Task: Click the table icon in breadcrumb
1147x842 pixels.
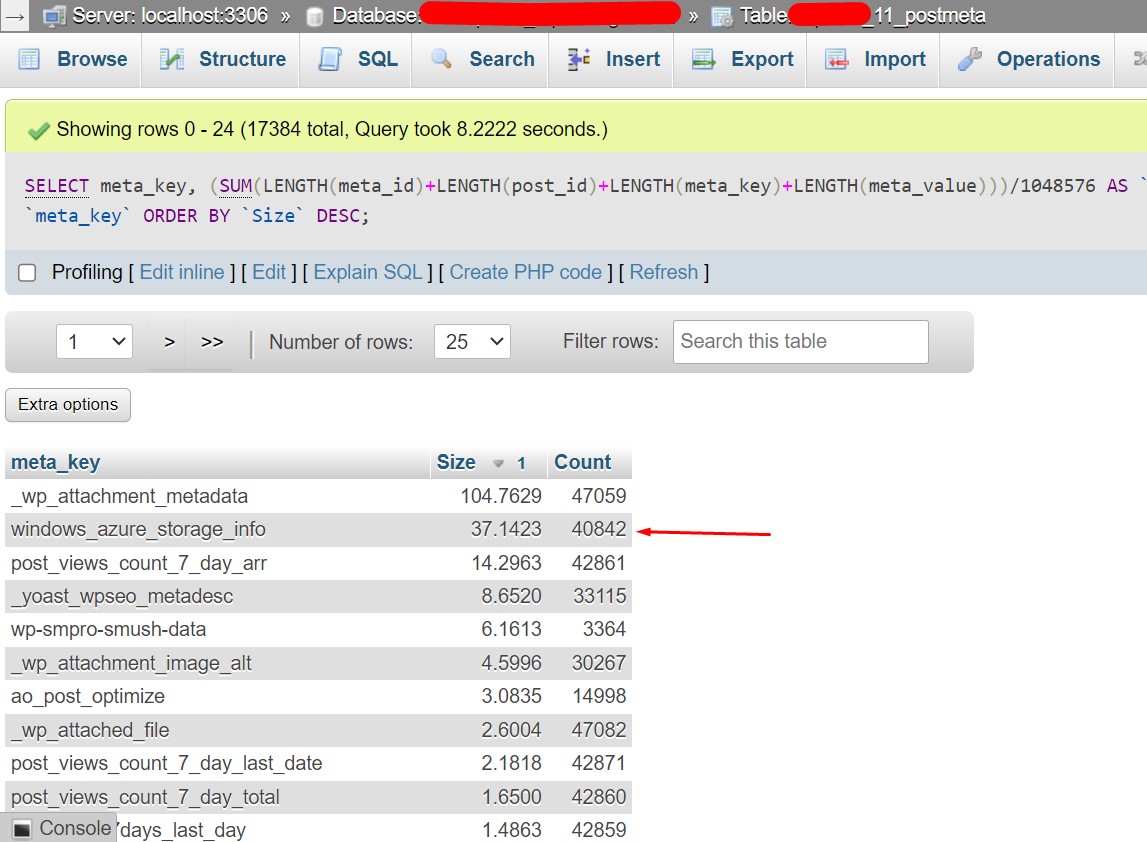Action: [x=721, y=17]
